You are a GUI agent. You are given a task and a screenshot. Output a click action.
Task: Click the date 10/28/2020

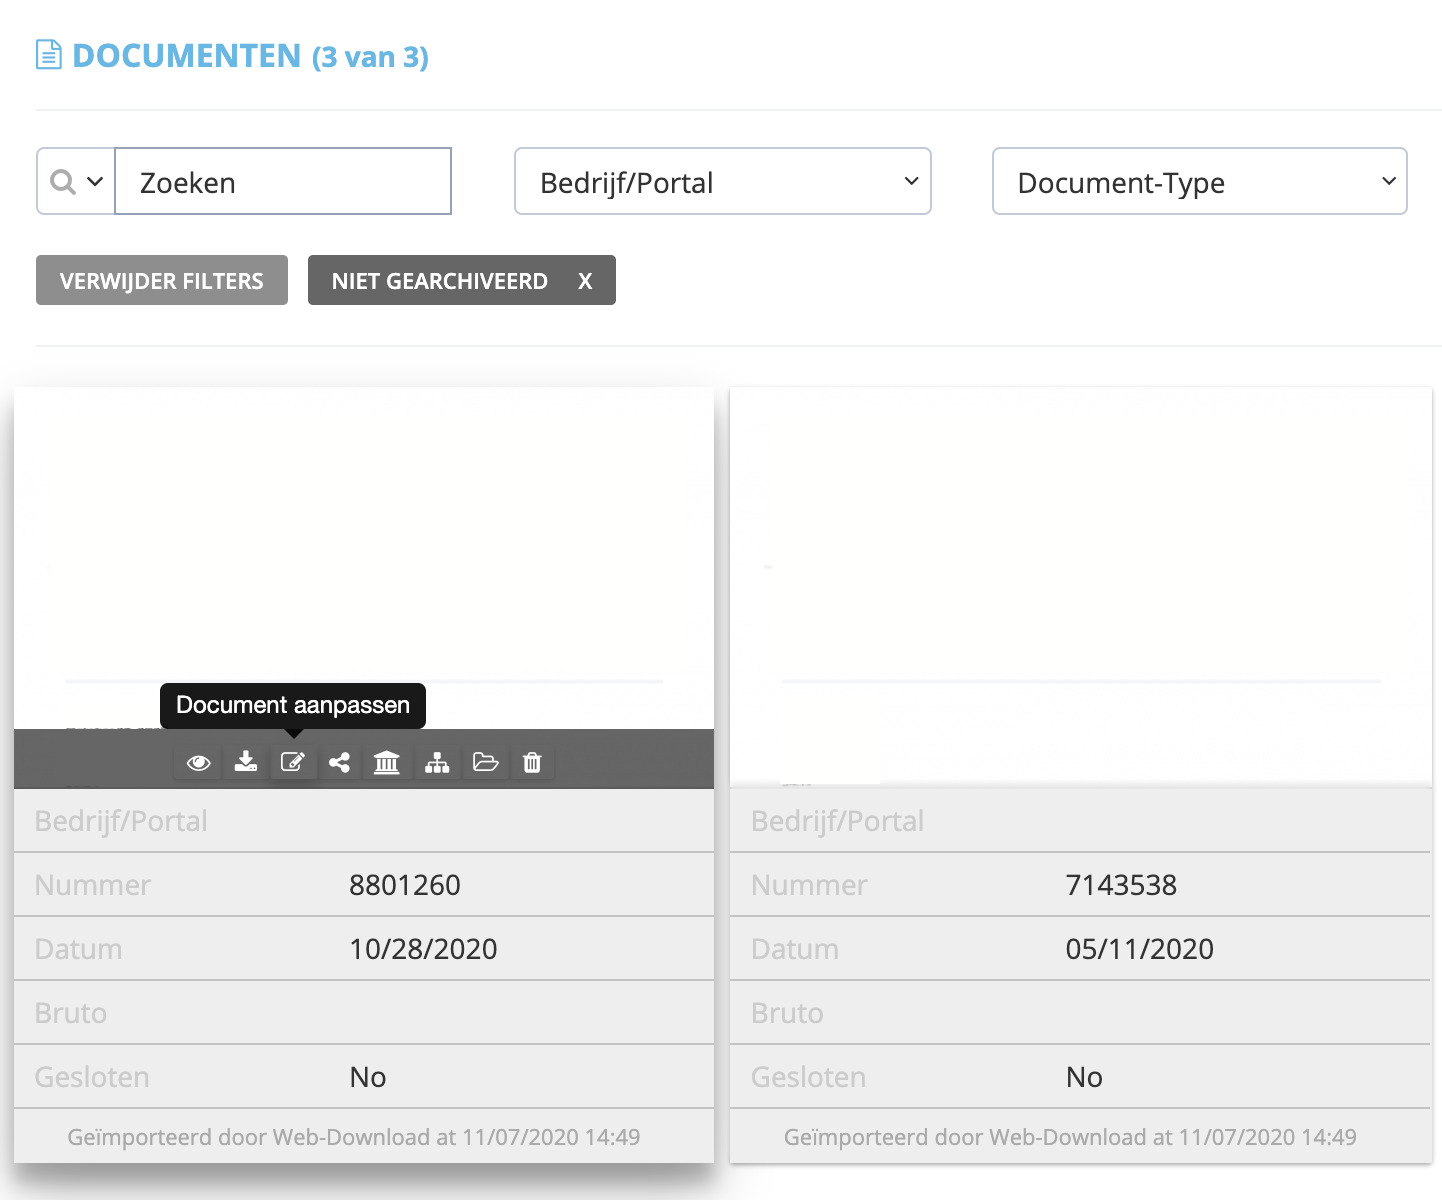point(423,949)
